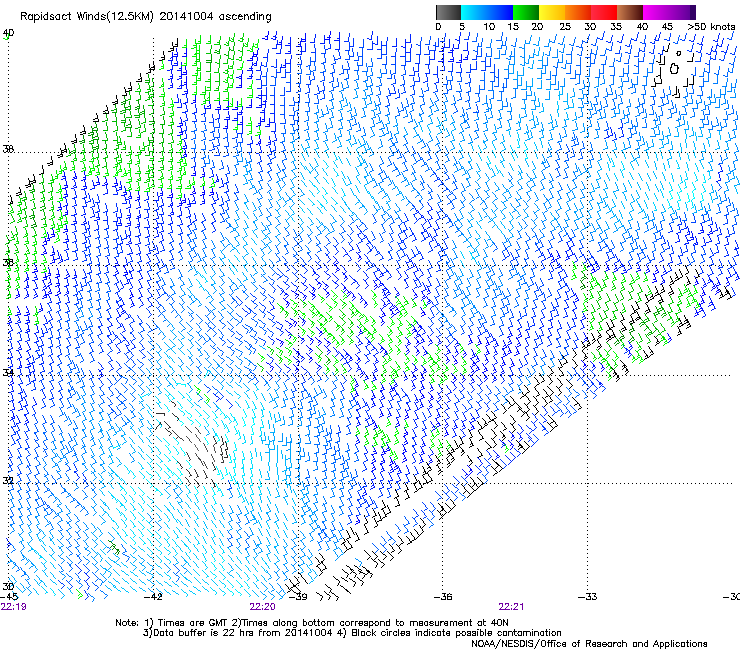740x650 pixels.
Task: Click the purple time label '22:20'
Action: [262, 607]
